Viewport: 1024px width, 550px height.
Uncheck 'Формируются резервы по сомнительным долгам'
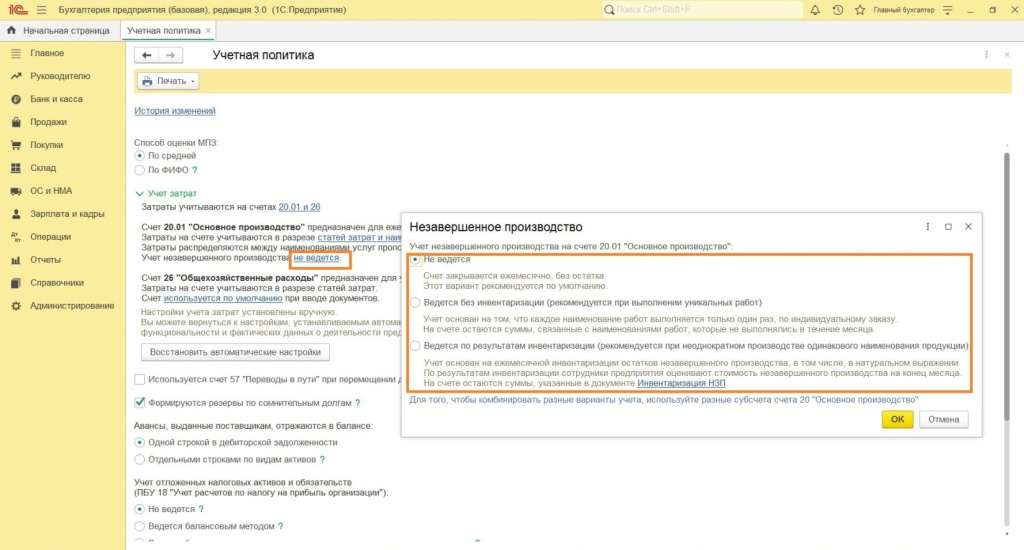(140, 402)
